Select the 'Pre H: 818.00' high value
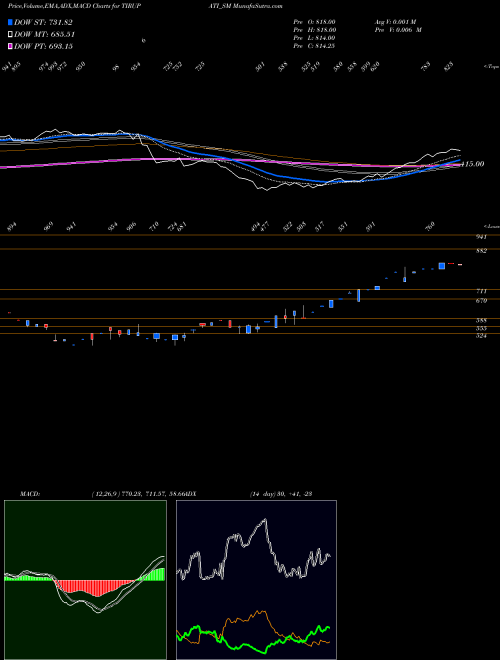500x660 pixels. point(314,30)
